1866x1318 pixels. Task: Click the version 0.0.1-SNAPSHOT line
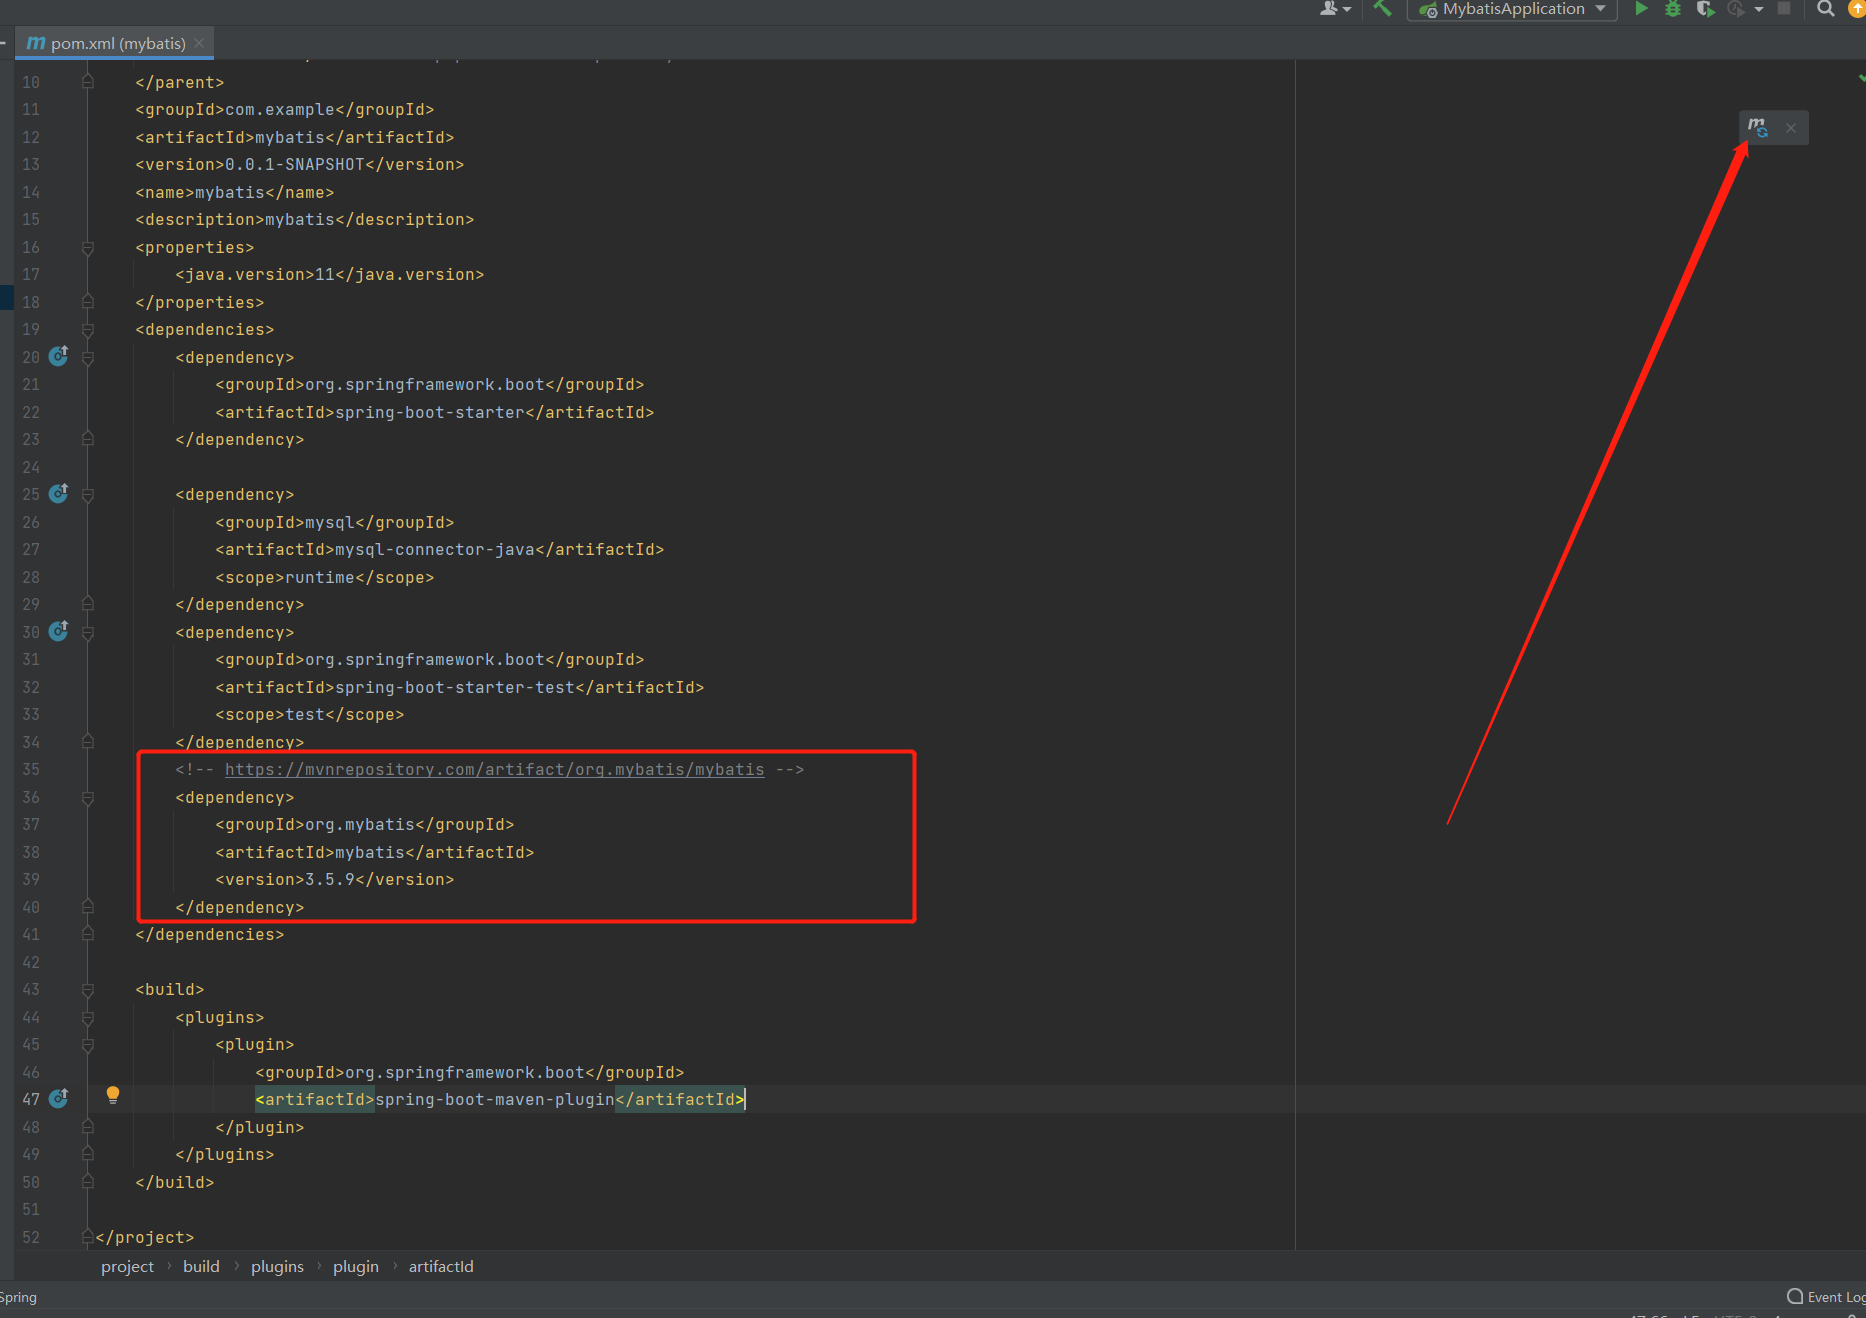pos(300,164)
